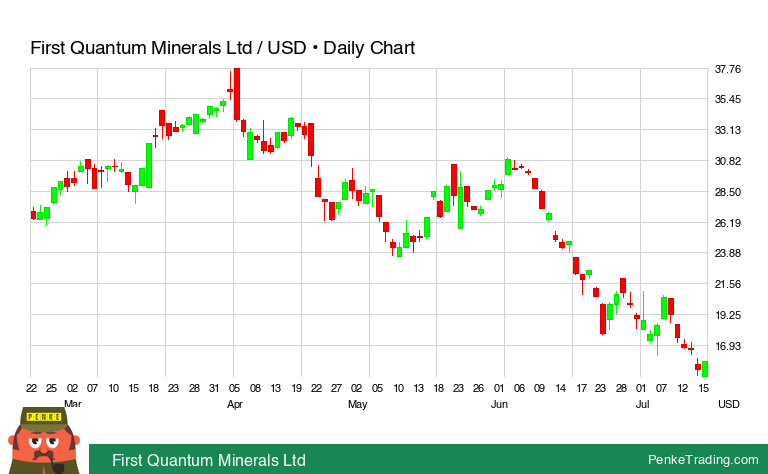Click the 12 date axis label
The image size is (768, 474).
coord(682,388)
